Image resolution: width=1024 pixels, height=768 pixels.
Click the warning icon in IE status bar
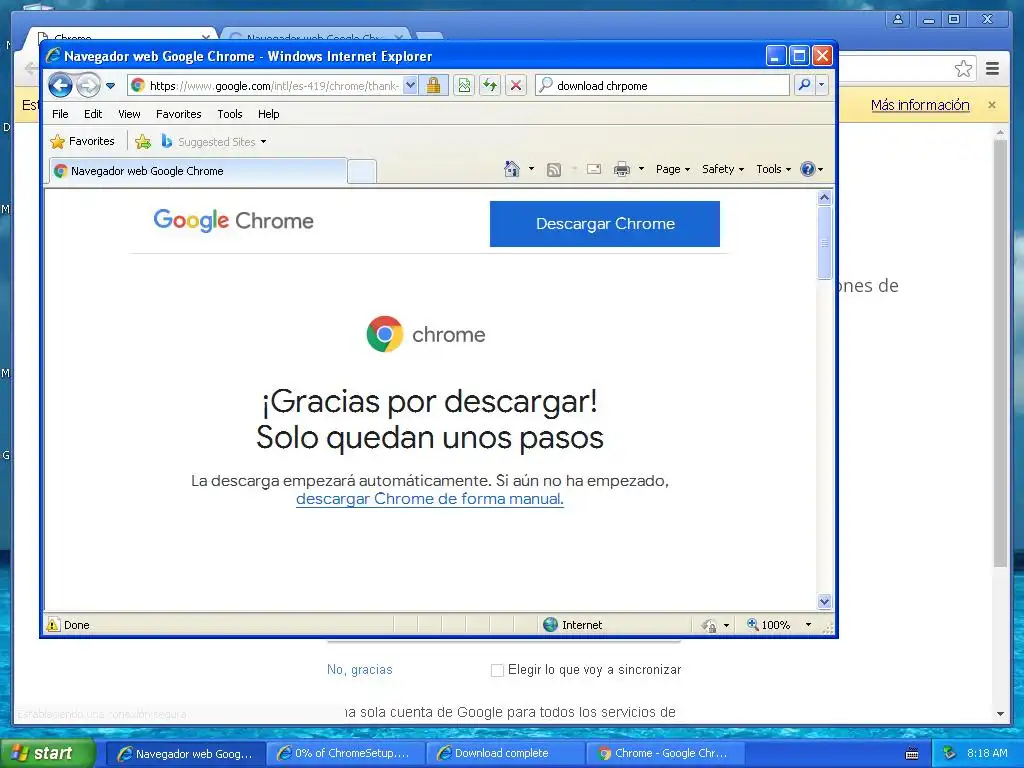coord(53,625)
